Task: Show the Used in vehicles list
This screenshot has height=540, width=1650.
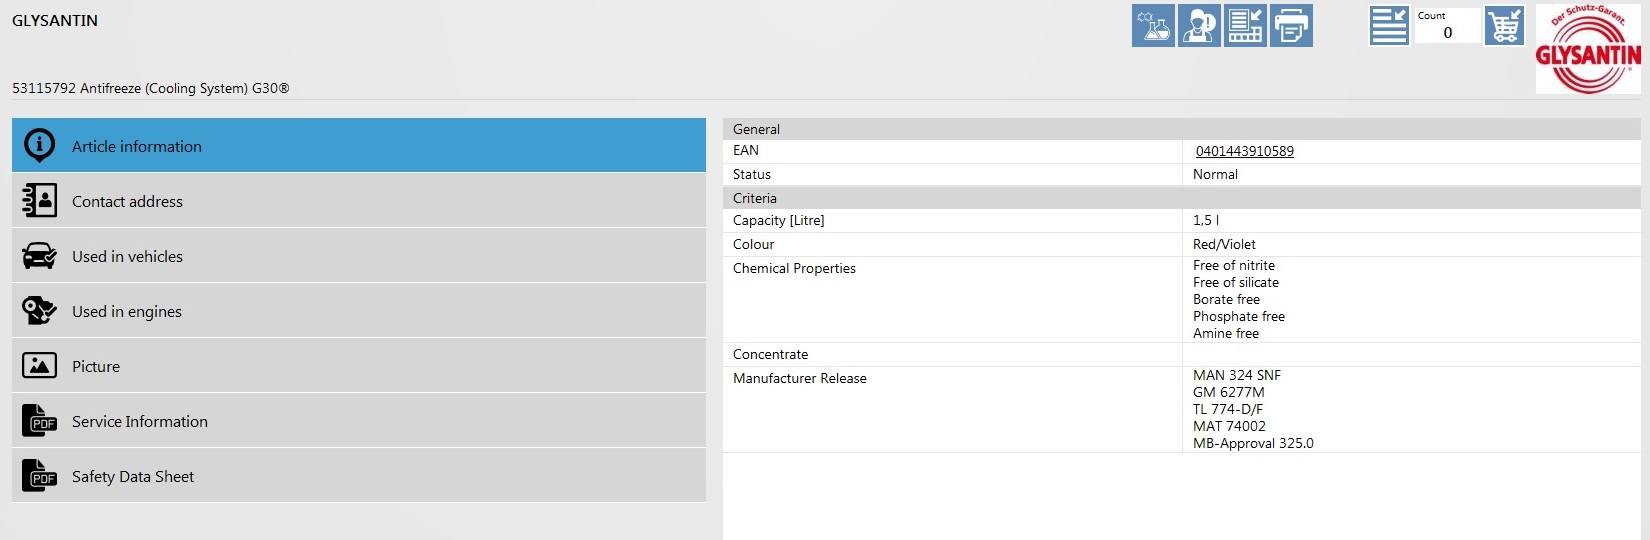Action: click(359, 255)
